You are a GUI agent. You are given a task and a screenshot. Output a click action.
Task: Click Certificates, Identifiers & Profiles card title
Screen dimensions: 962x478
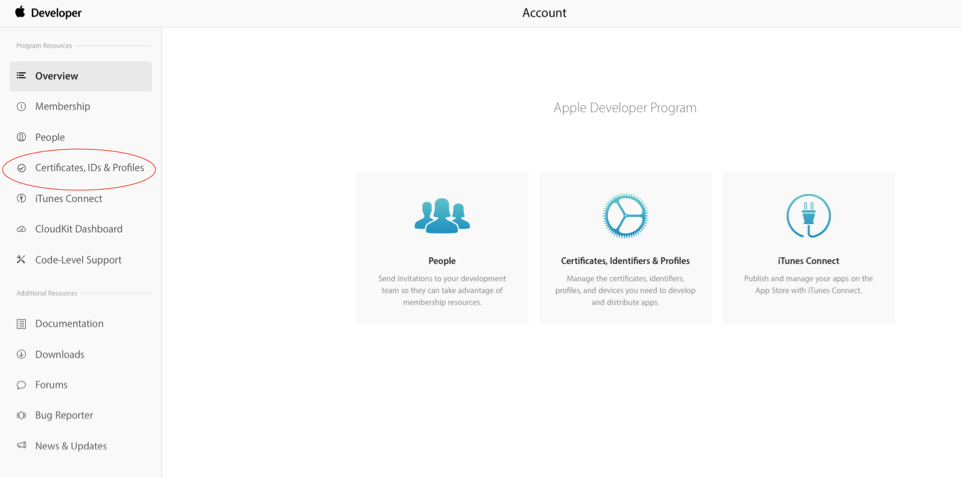coord(625,261)
